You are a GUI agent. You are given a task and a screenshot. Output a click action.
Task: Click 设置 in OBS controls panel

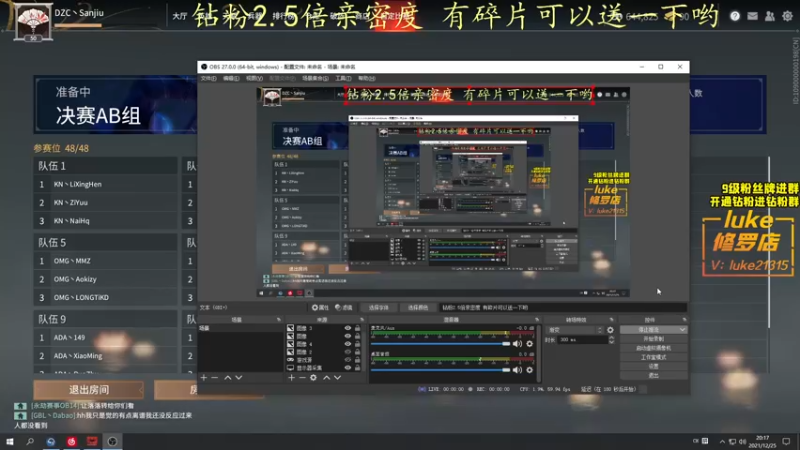point(654,366)
